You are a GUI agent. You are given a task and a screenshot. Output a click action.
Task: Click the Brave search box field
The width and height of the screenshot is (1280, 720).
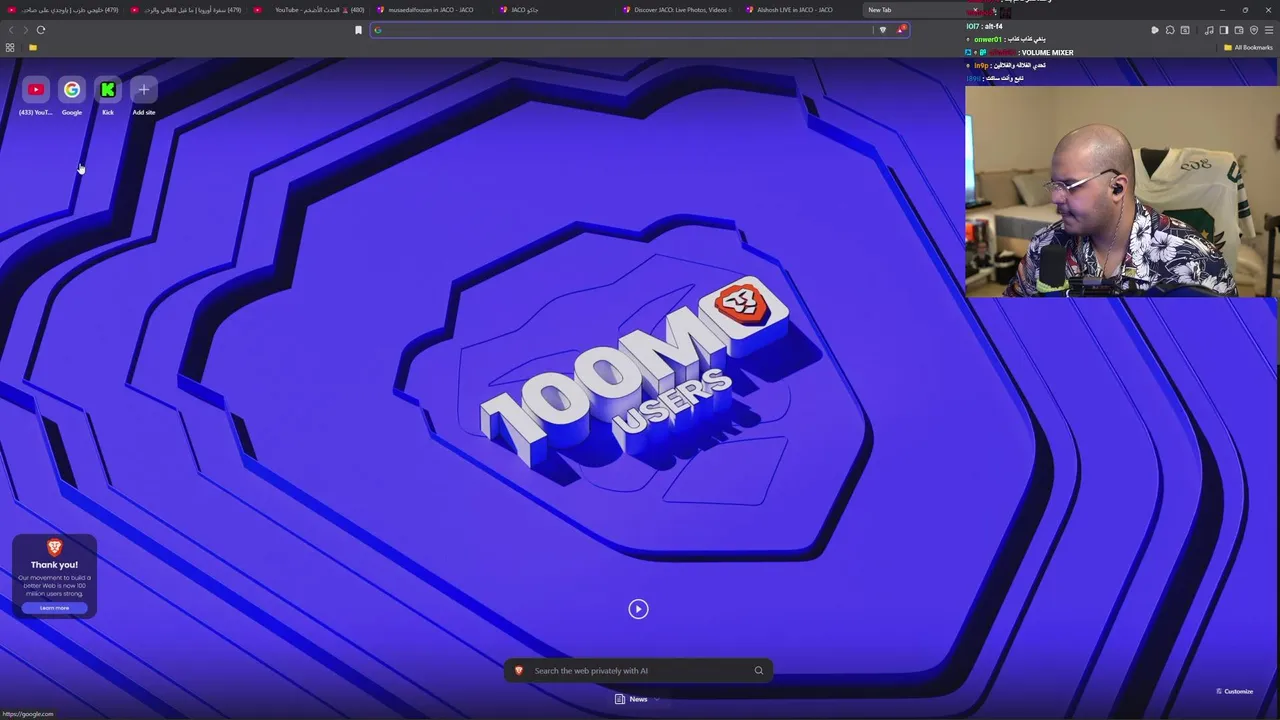[x=640, y=671]
